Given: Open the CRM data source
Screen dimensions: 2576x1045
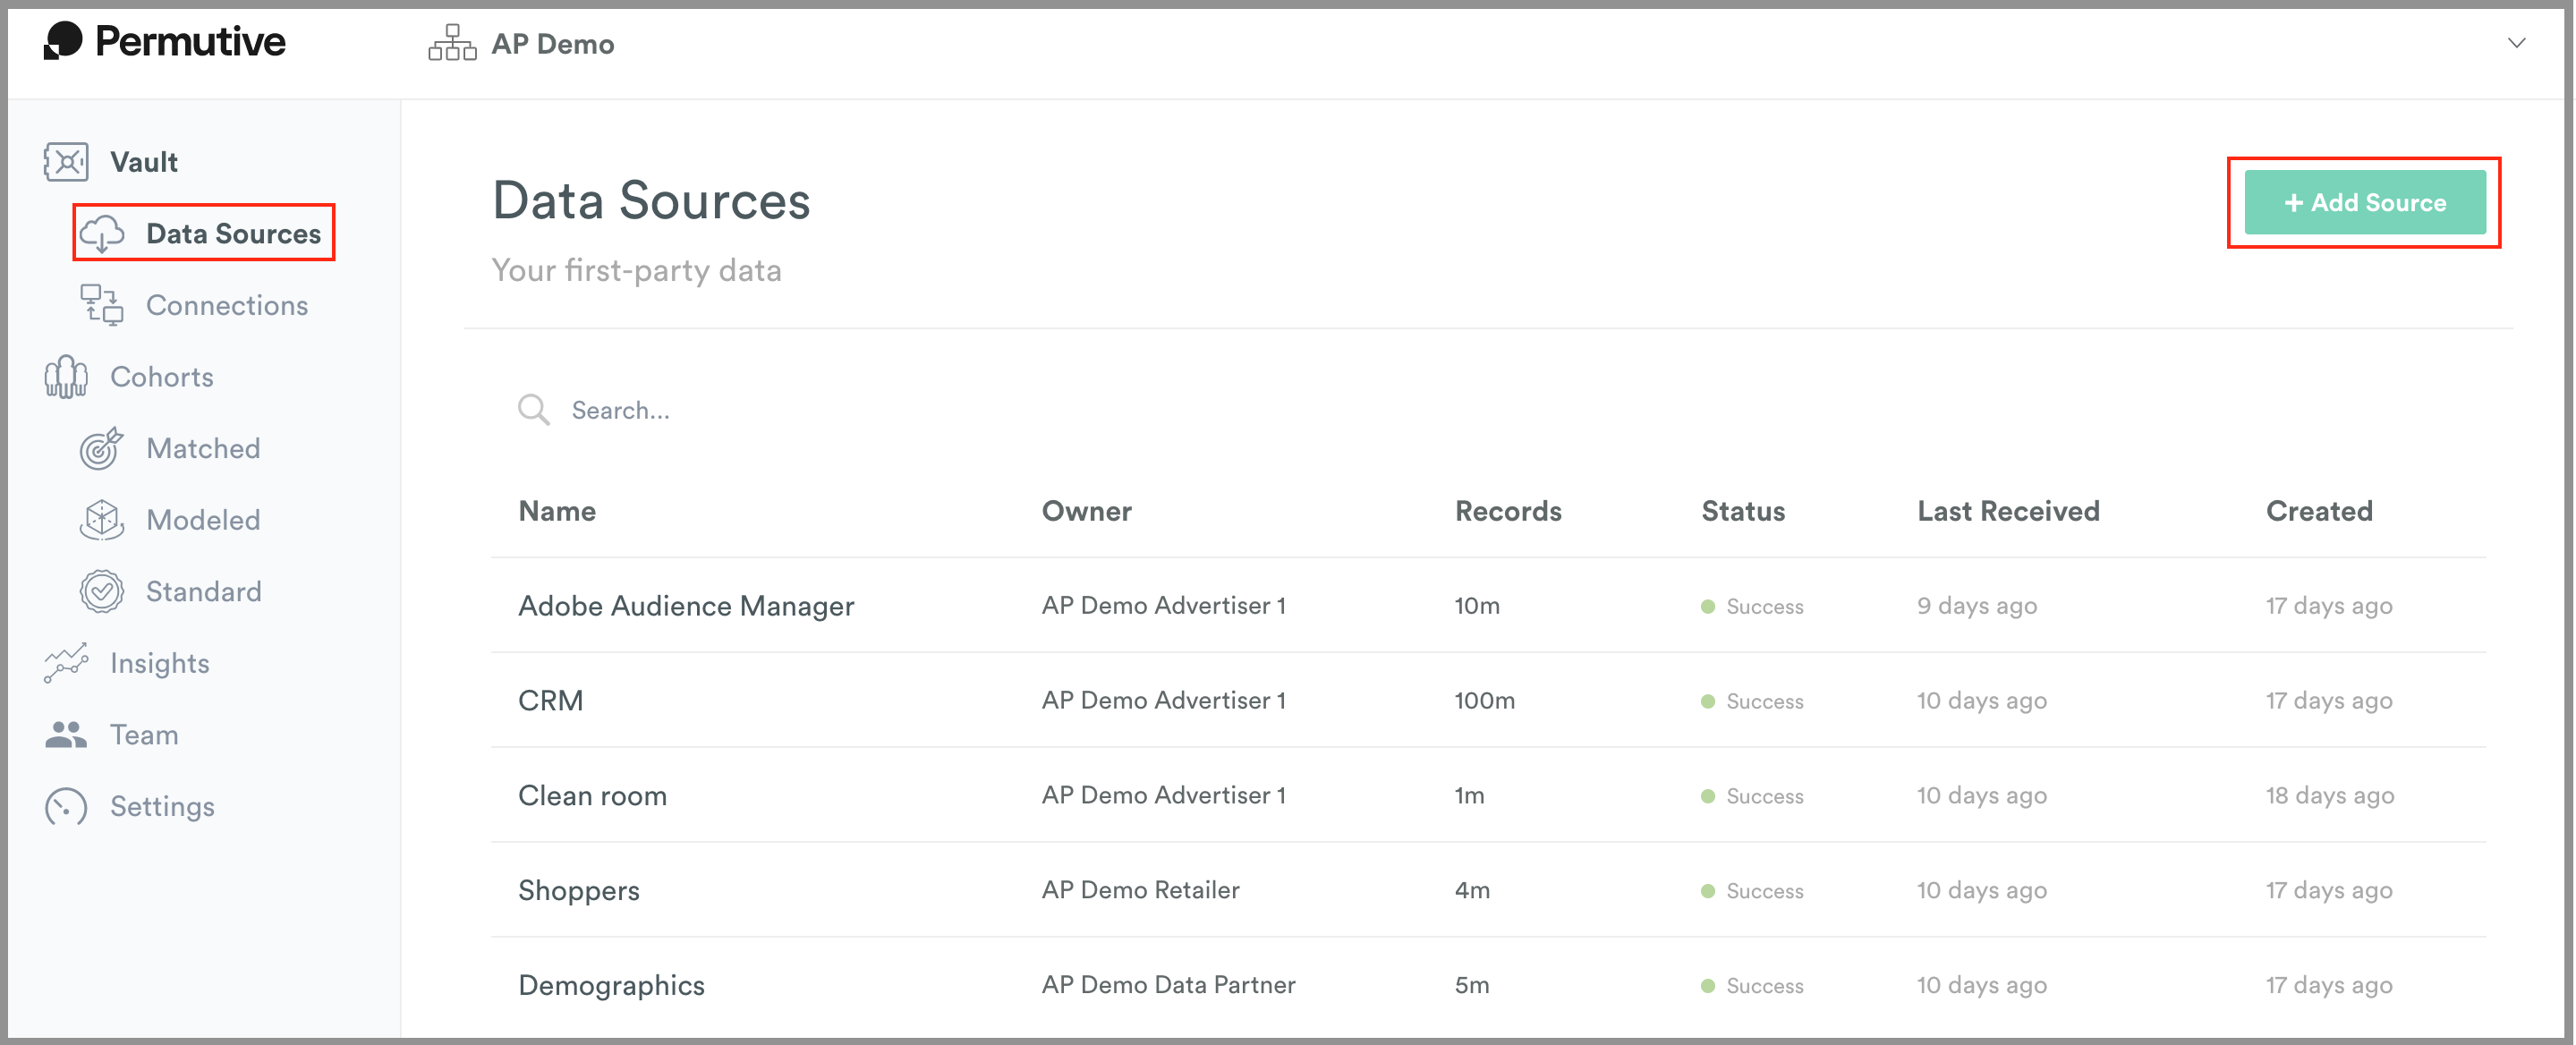Looking at the screenshot, I should 550,701.
